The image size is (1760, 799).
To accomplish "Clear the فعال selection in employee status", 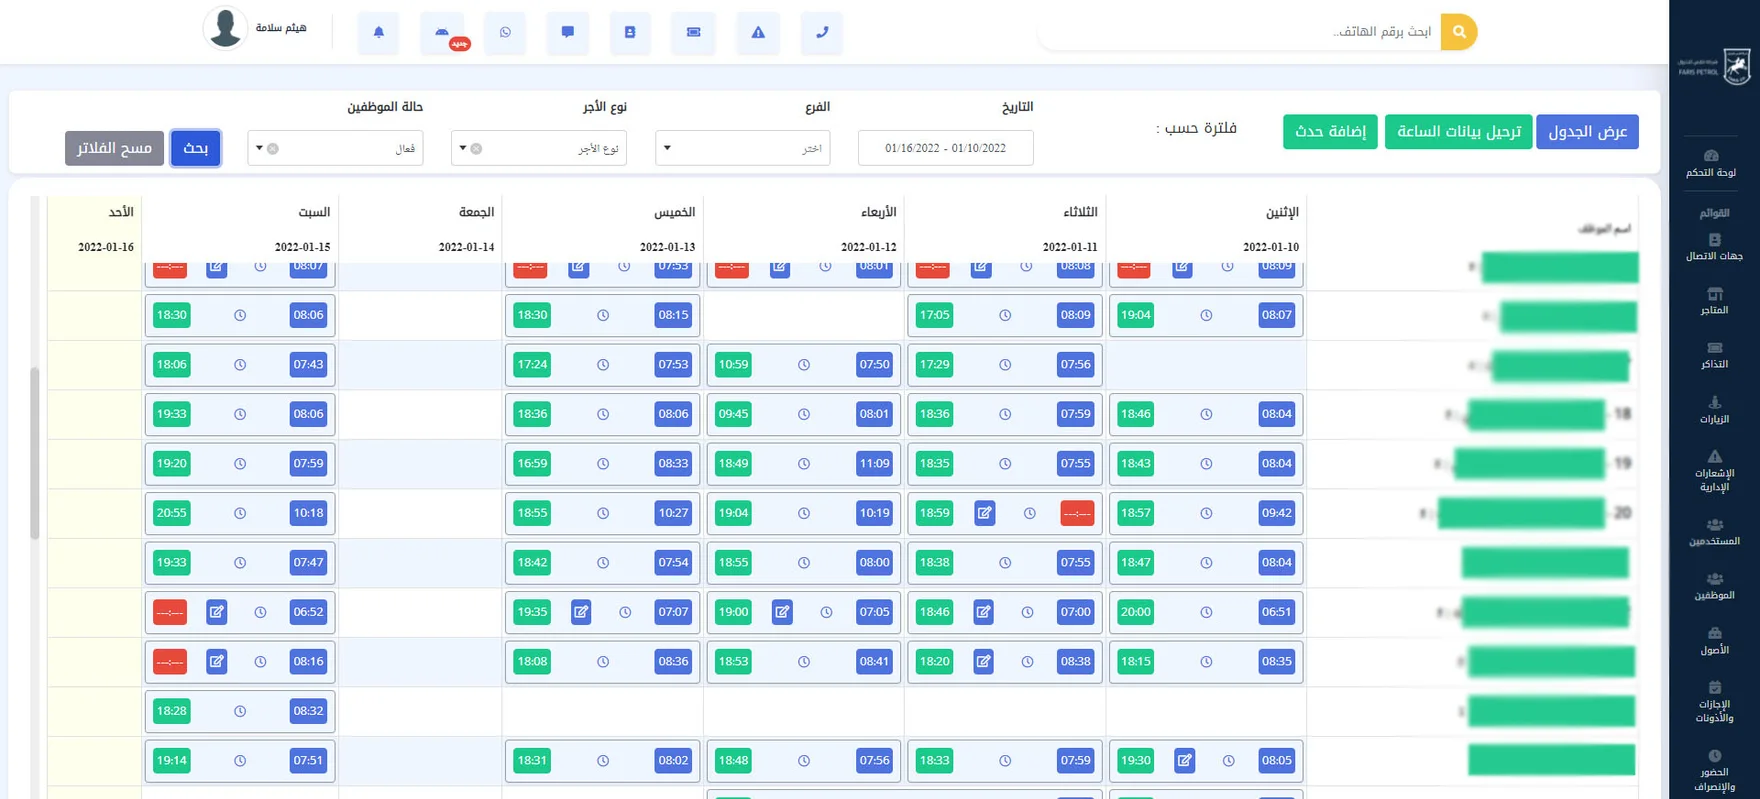I will [x=273, y=149].
